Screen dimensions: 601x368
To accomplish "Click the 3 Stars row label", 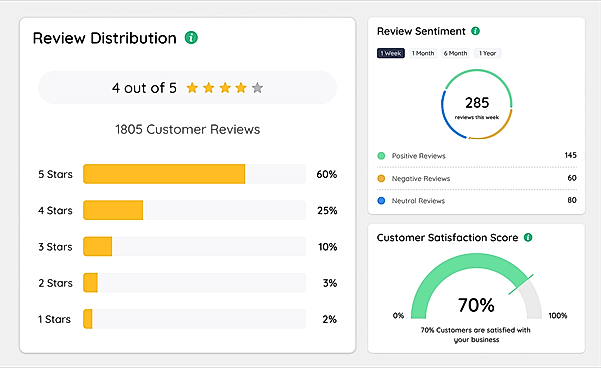I will pos(55,247).
